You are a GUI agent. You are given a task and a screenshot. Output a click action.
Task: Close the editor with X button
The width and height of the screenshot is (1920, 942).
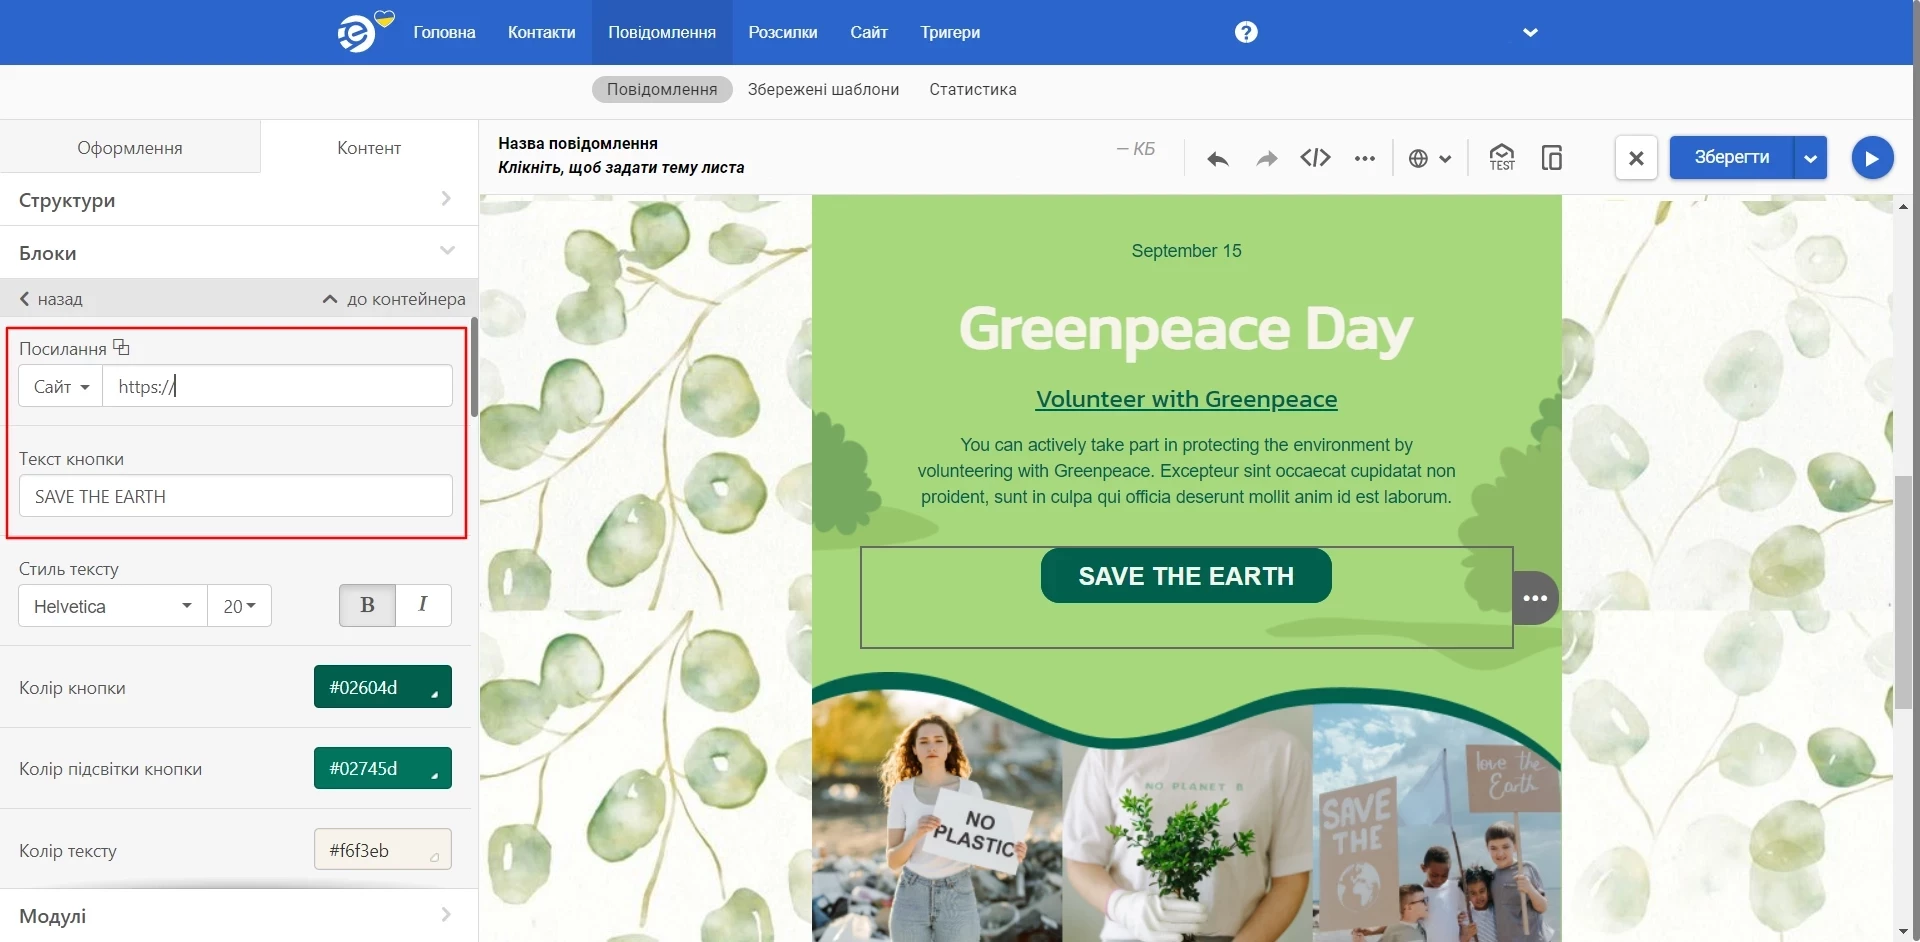pos(1636,158)
